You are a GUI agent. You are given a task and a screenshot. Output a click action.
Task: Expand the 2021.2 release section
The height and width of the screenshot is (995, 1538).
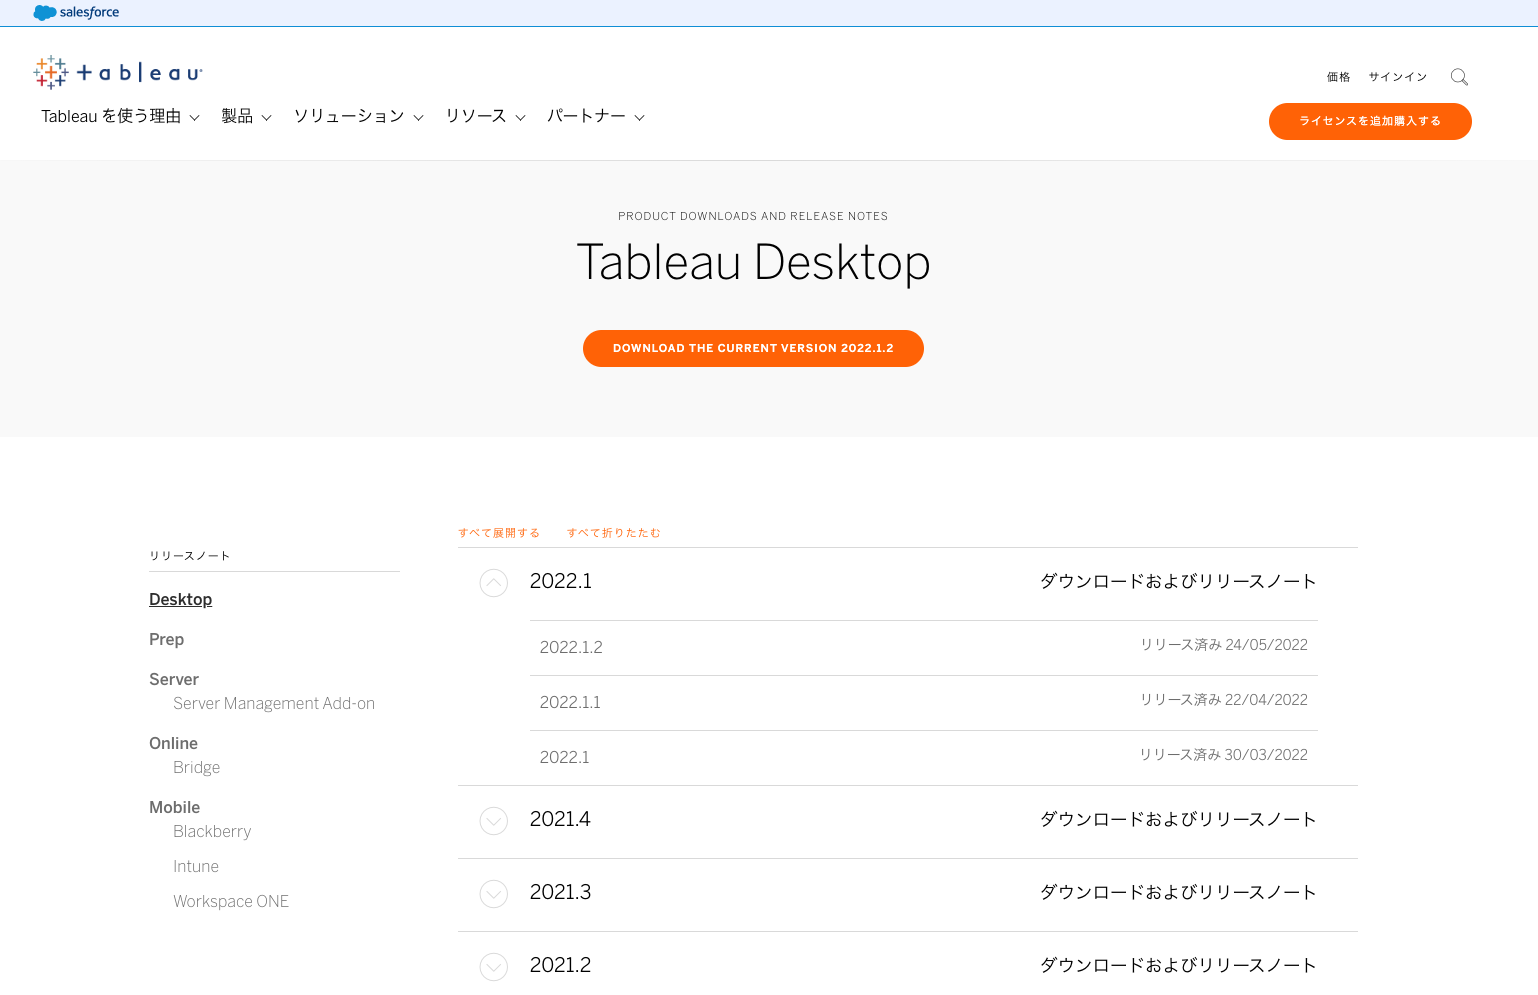click(x=494, y=966)
